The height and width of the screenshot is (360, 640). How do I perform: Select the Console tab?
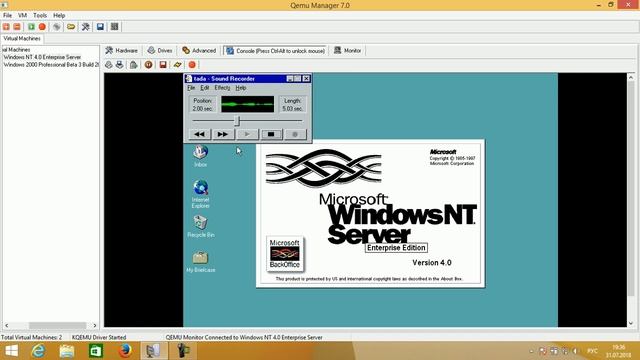click(x=276, y=51)
